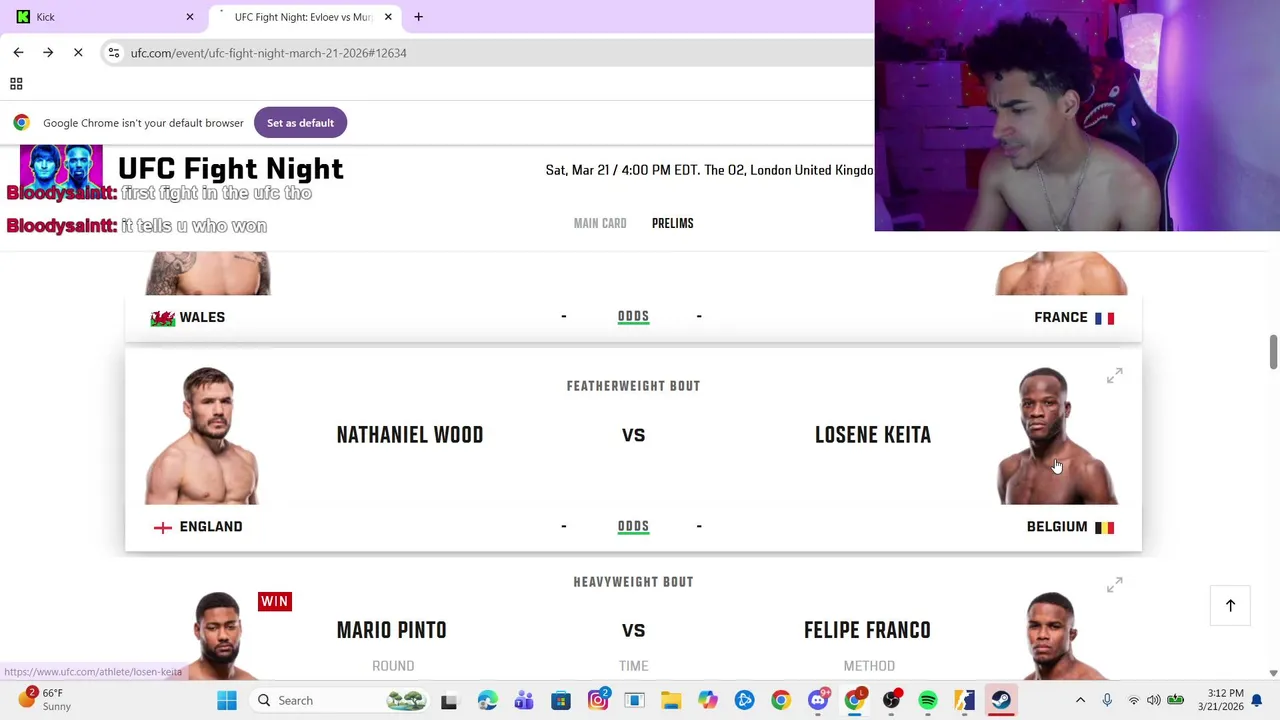Expand the Pinto vs Franco fight card
Screen dimensions: 1280x720
point(1115,584)
